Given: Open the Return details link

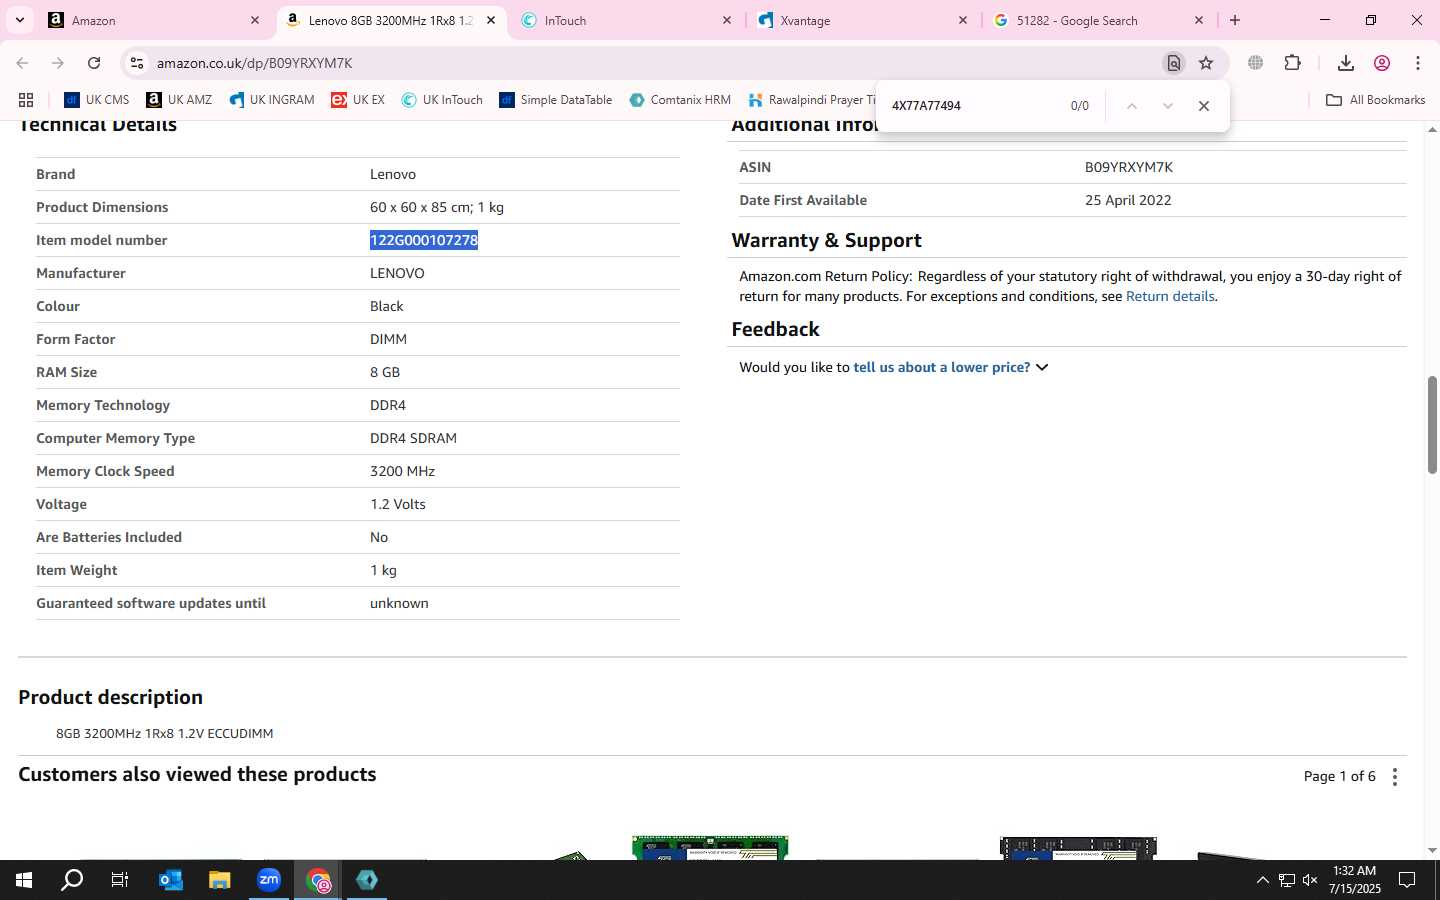Looking at the screenshot, I should 1170,296.
